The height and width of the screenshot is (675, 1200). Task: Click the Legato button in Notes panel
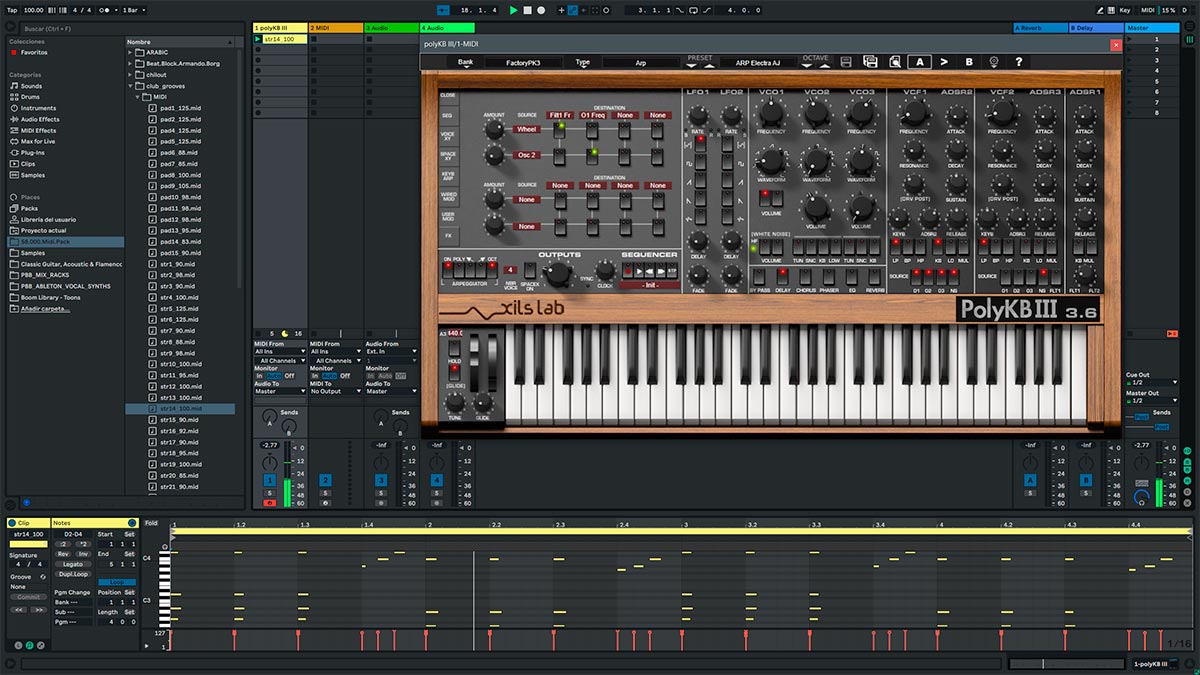[73, 564]
